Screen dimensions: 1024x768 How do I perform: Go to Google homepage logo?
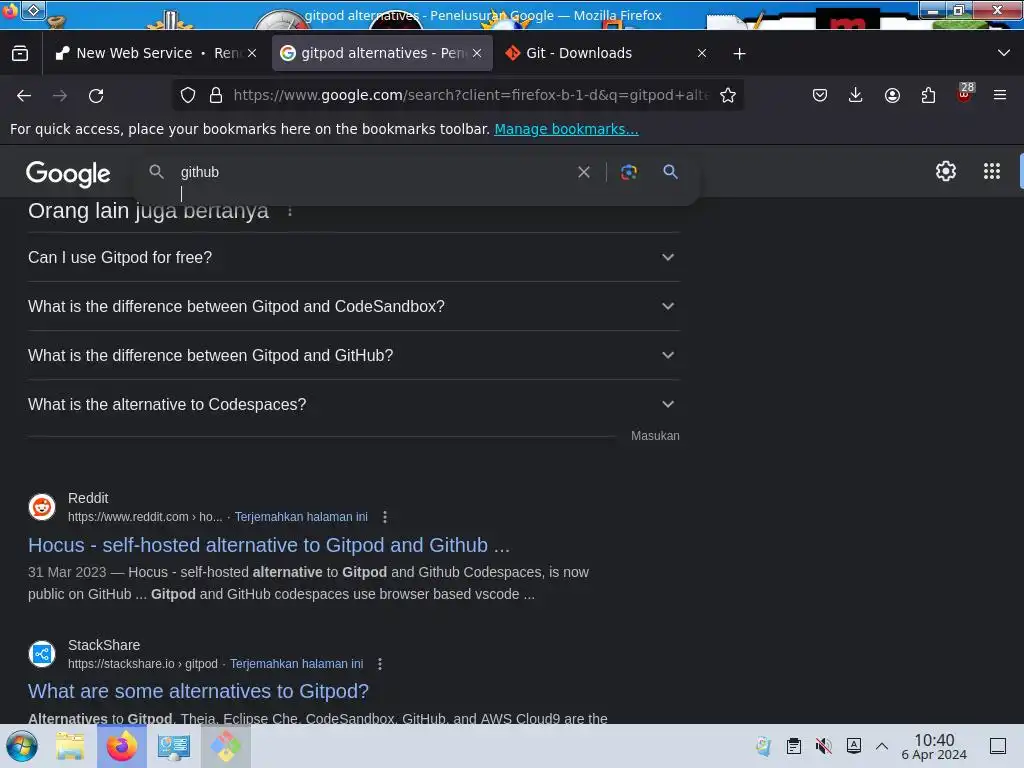click(x=68, y=174)
